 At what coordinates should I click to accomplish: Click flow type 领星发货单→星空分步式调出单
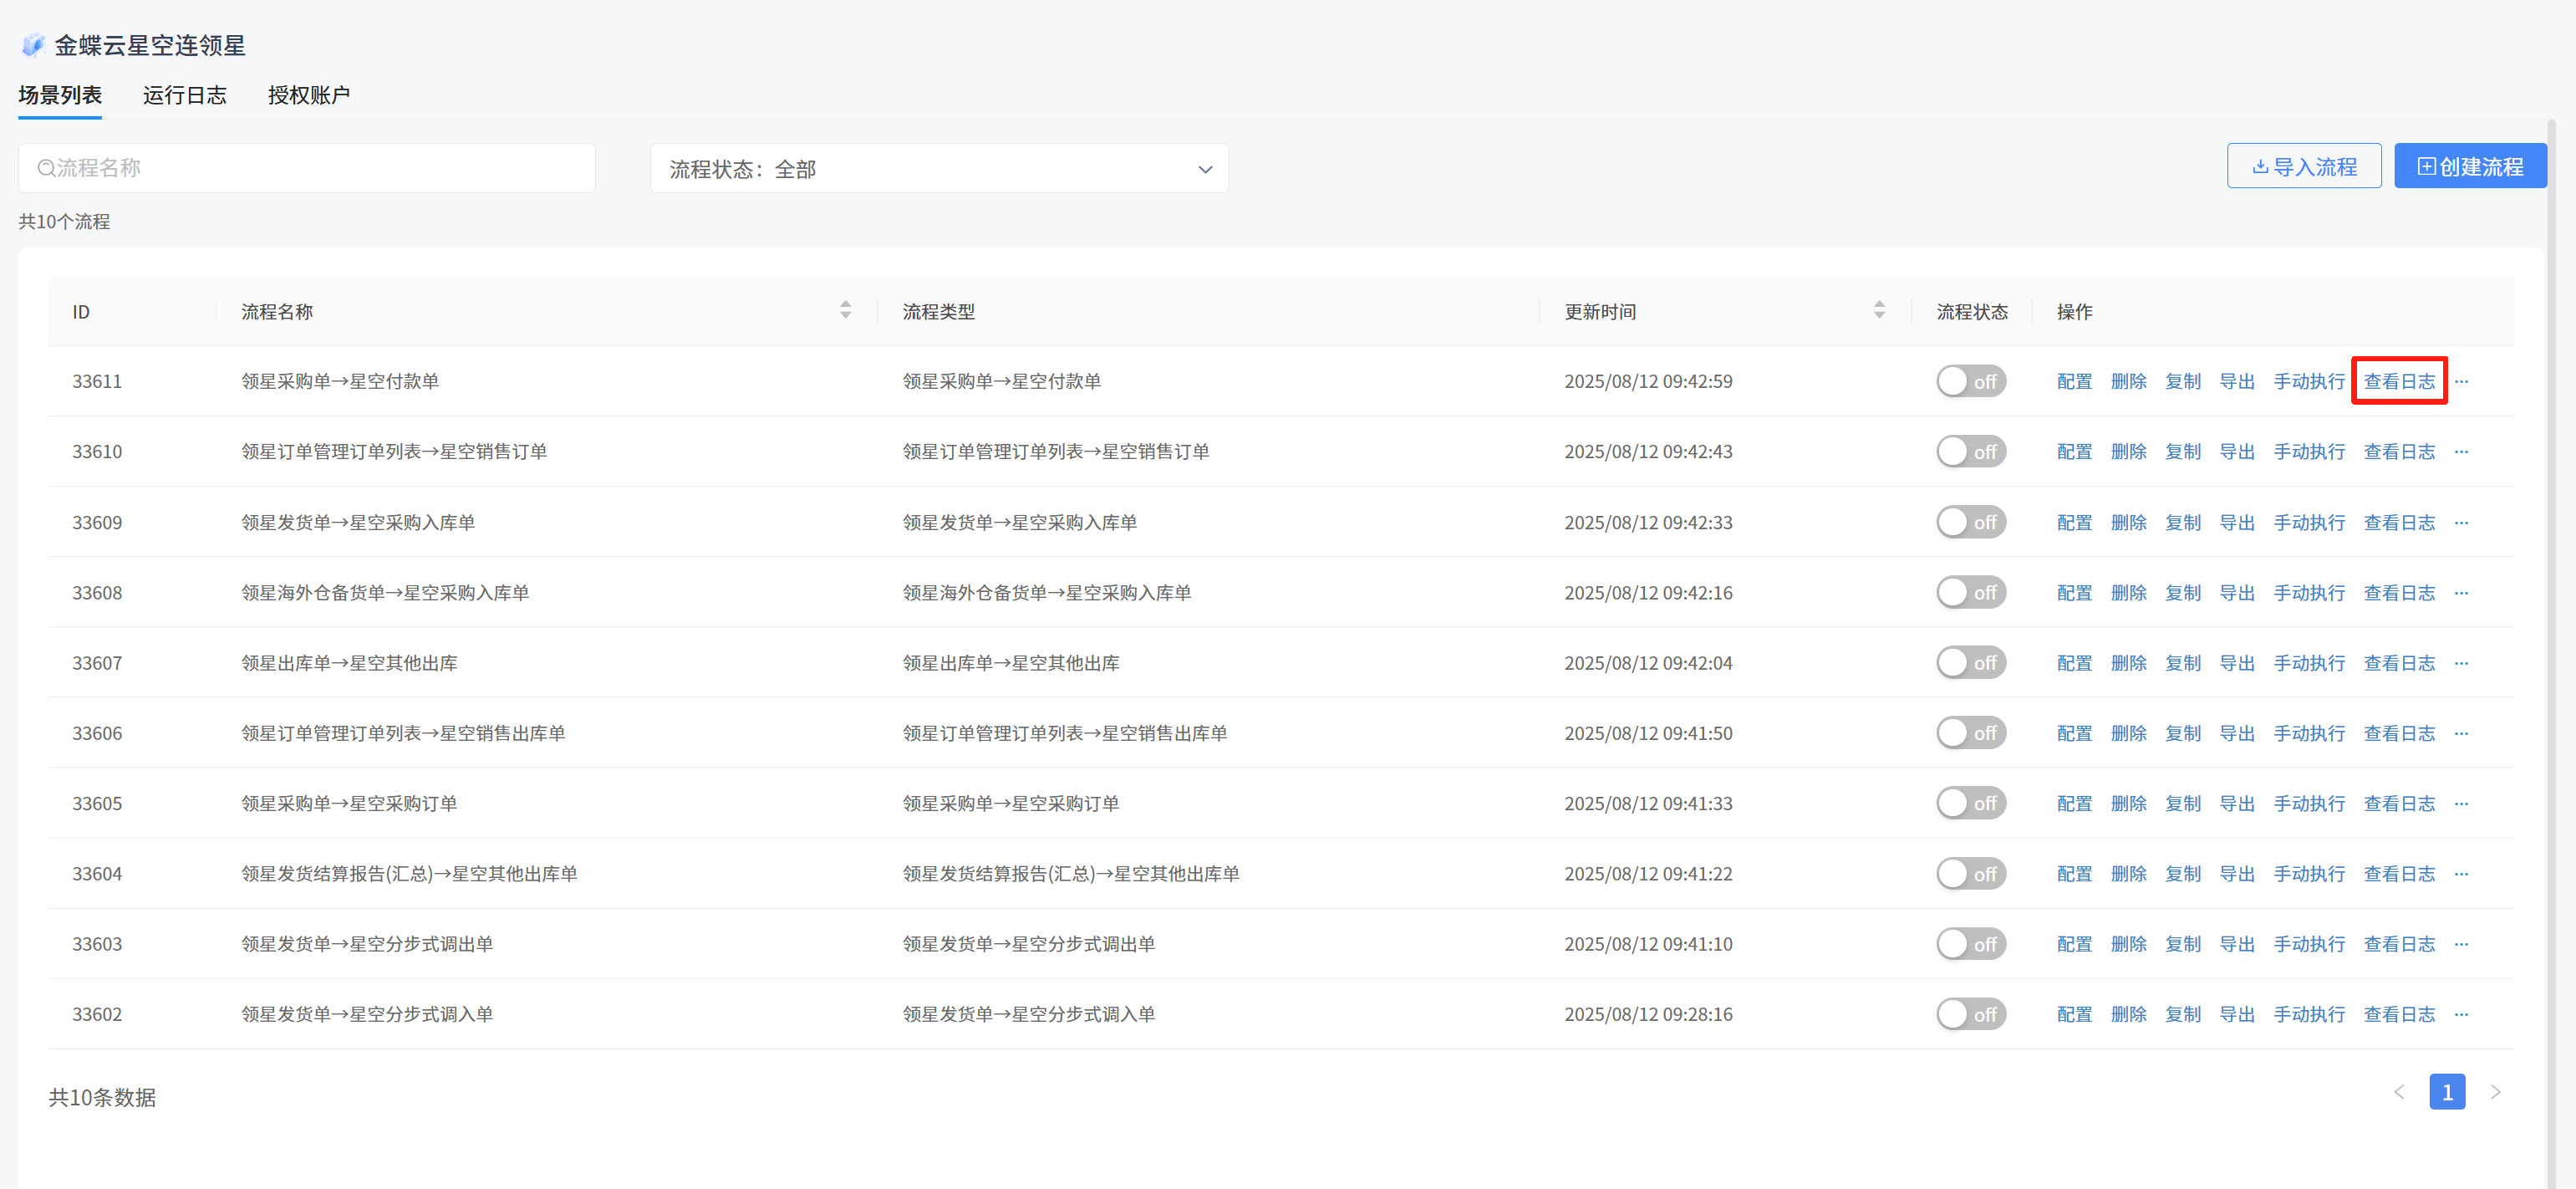[x=1028, y=944]
